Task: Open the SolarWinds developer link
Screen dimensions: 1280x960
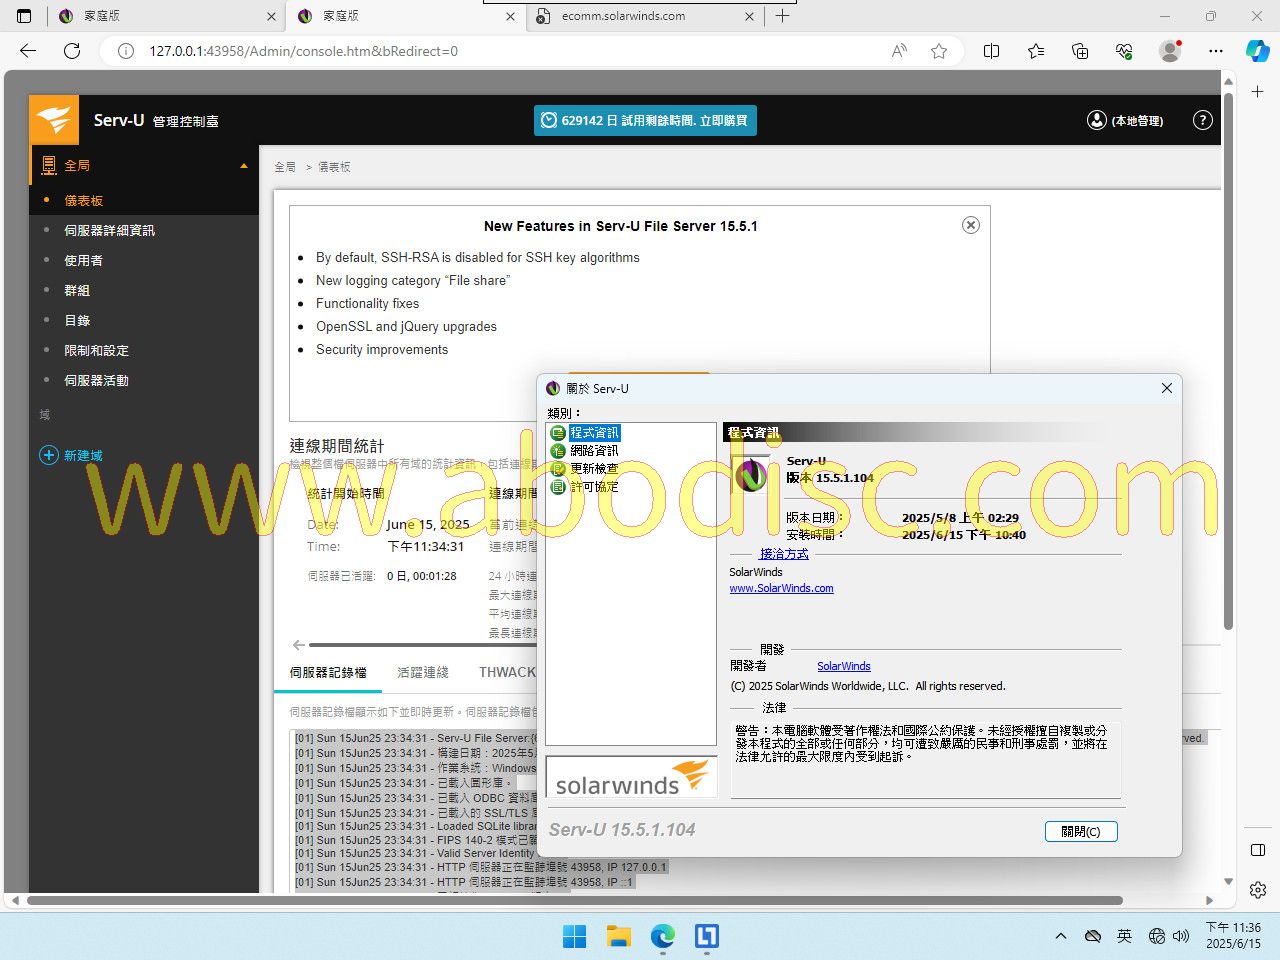Action: pos(843,666)
